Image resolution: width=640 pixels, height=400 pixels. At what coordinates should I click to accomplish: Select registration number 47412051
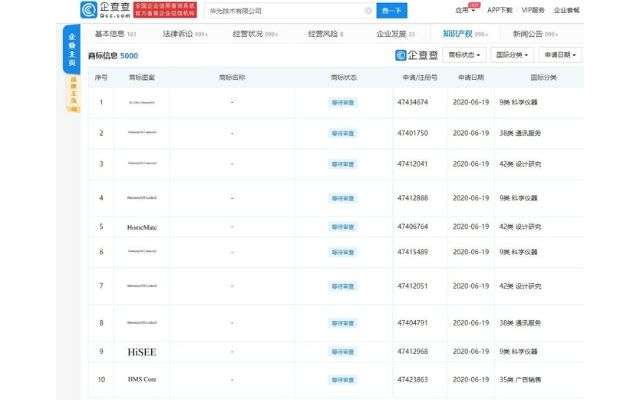pyautogui.click(x=413, y=286)
